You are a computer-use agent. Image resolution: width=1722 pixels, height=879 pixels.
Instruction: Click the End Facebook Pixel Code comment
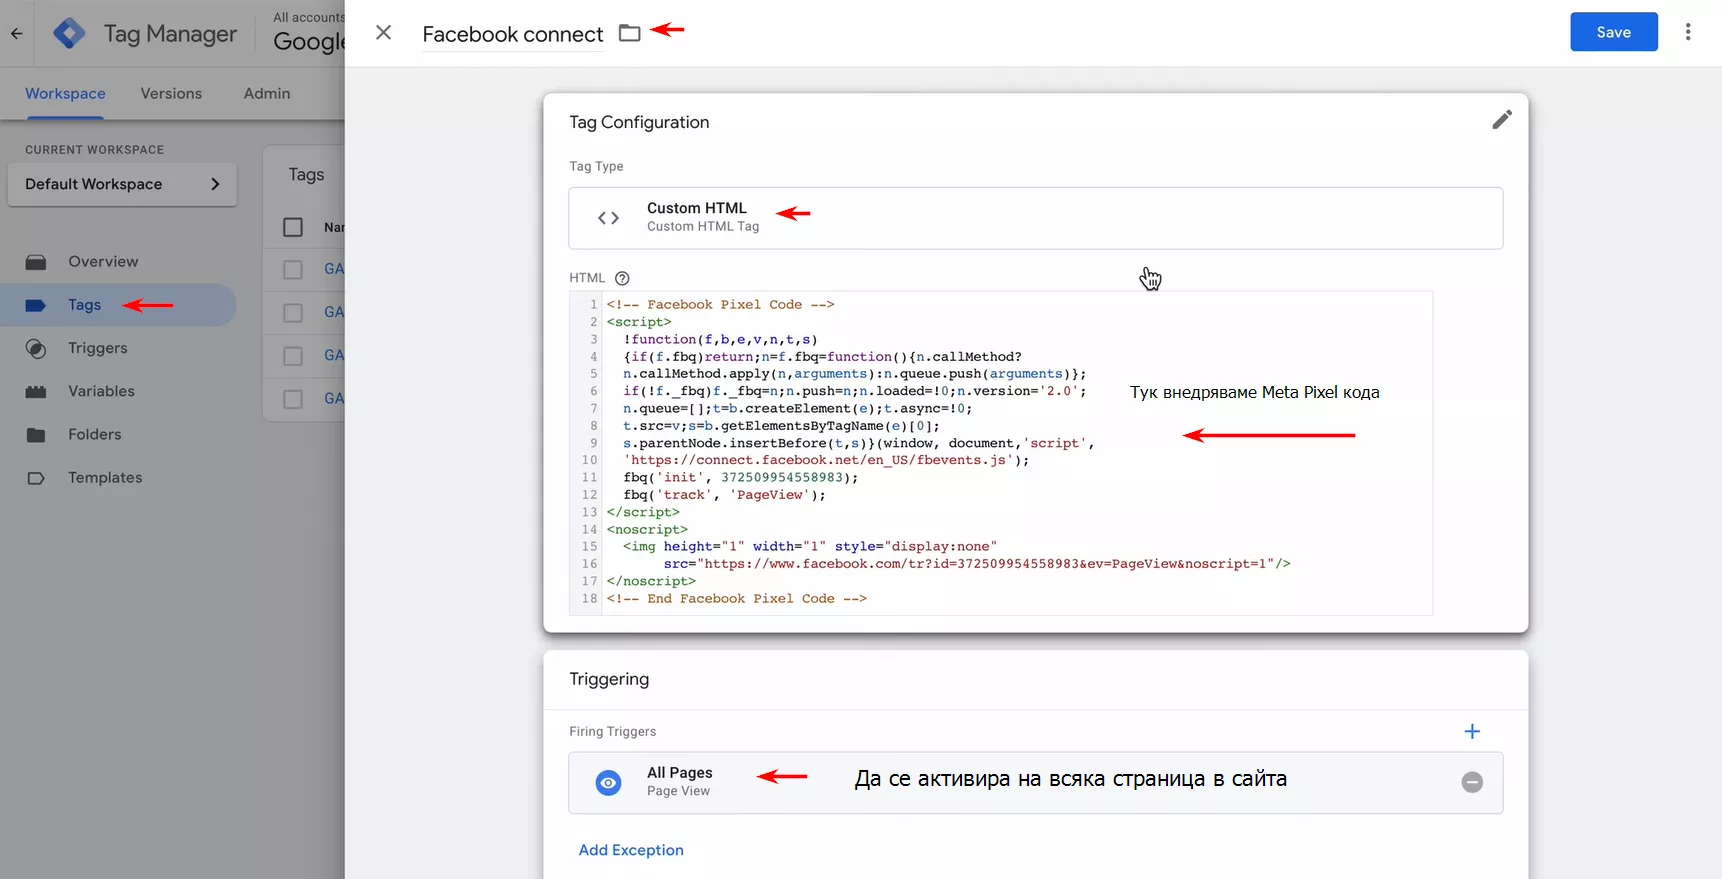(x=736, y=599)
